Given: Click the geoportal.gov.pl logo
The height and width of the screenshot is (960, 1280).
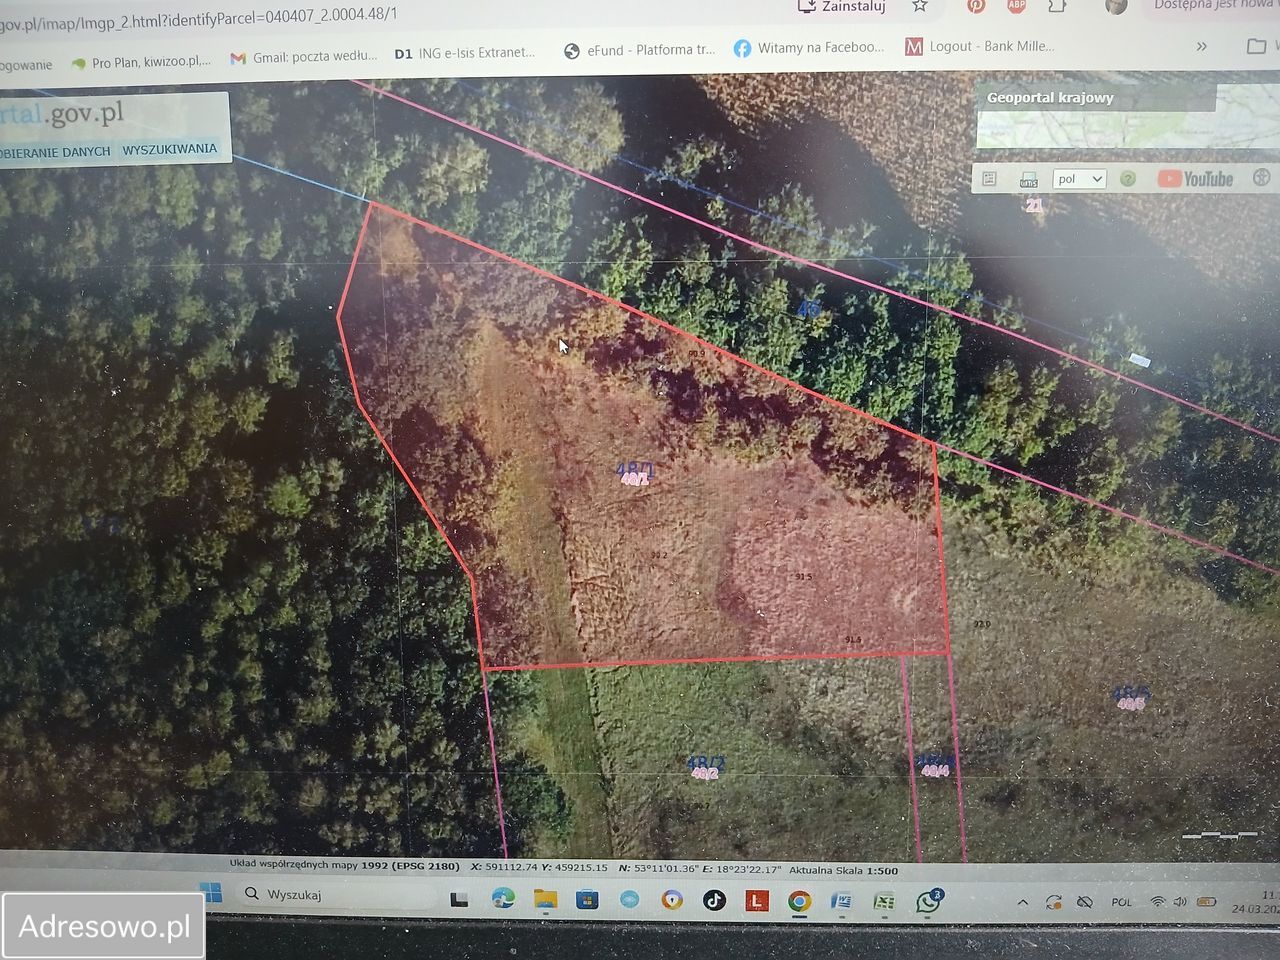Looking at the screenshot, I should tap(62, 114).
